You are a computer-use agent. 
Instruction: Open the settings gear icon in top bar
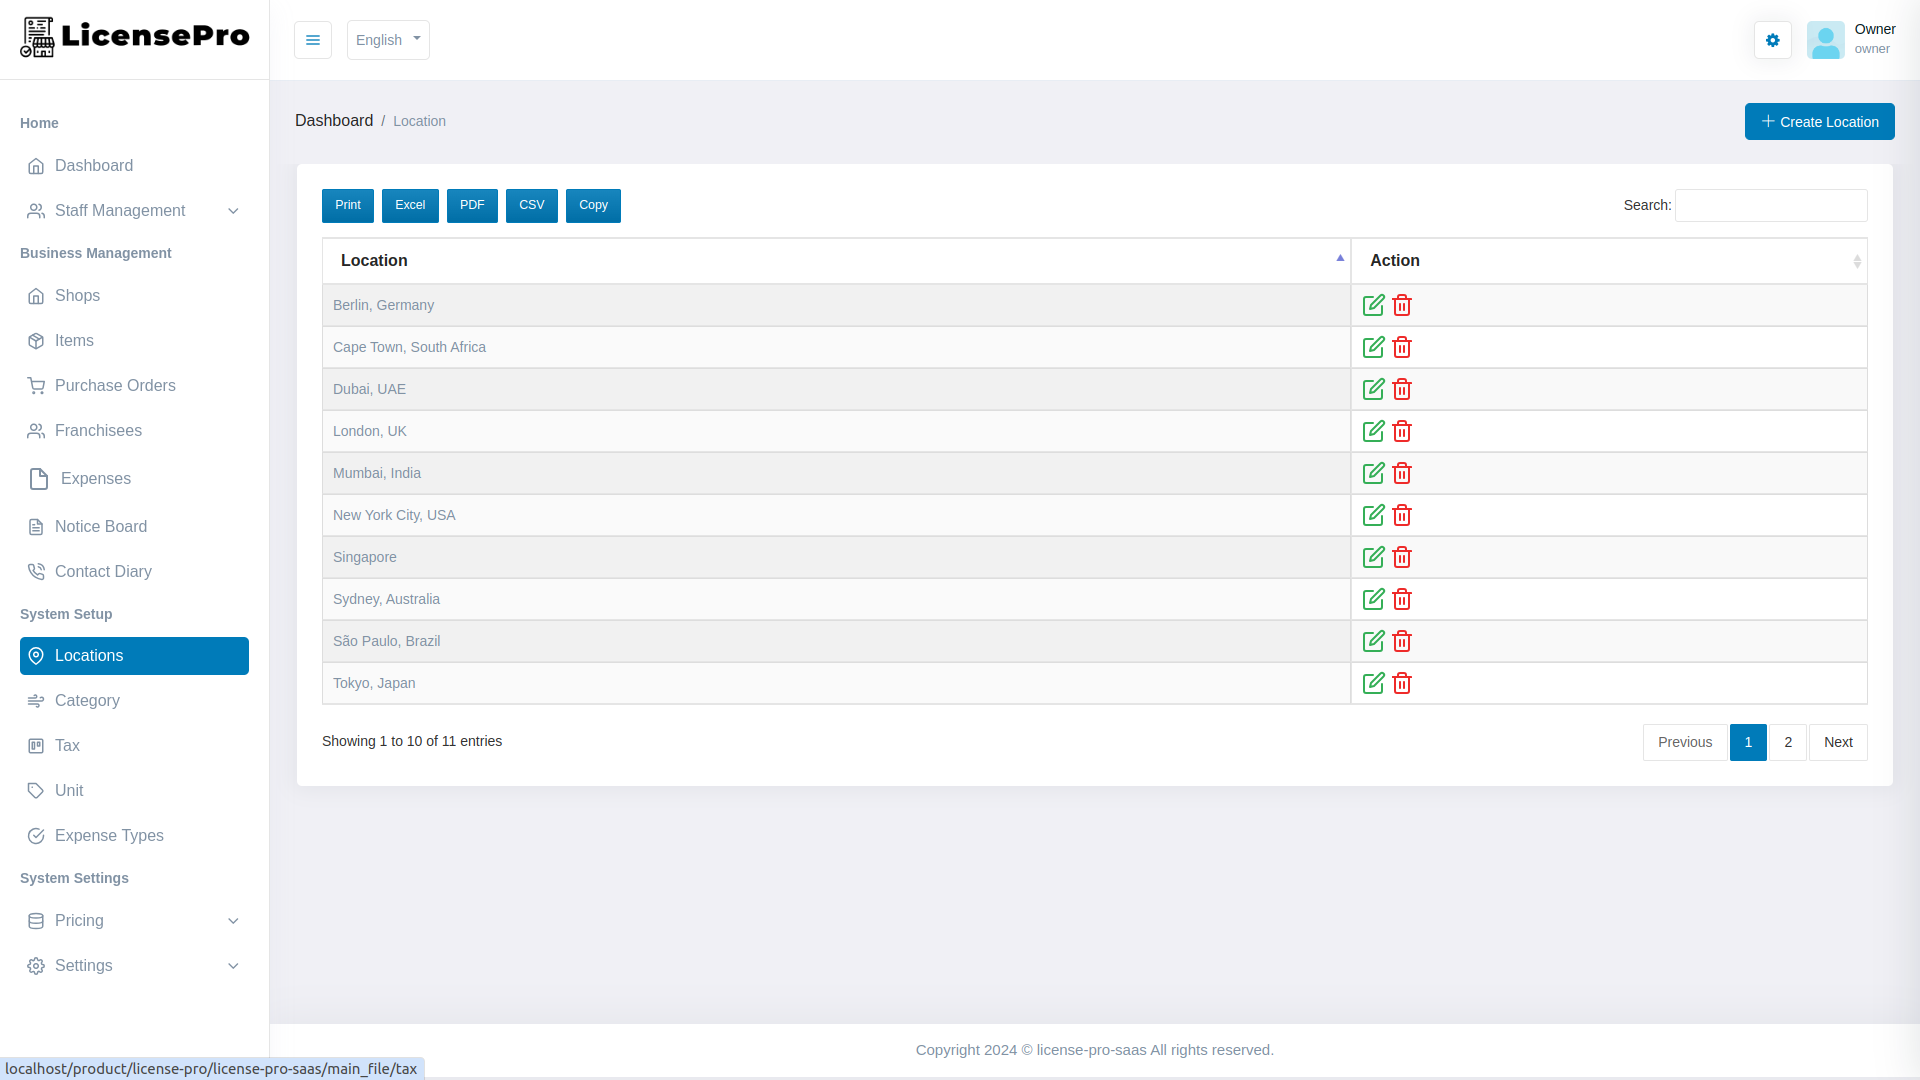(1772, 40)
